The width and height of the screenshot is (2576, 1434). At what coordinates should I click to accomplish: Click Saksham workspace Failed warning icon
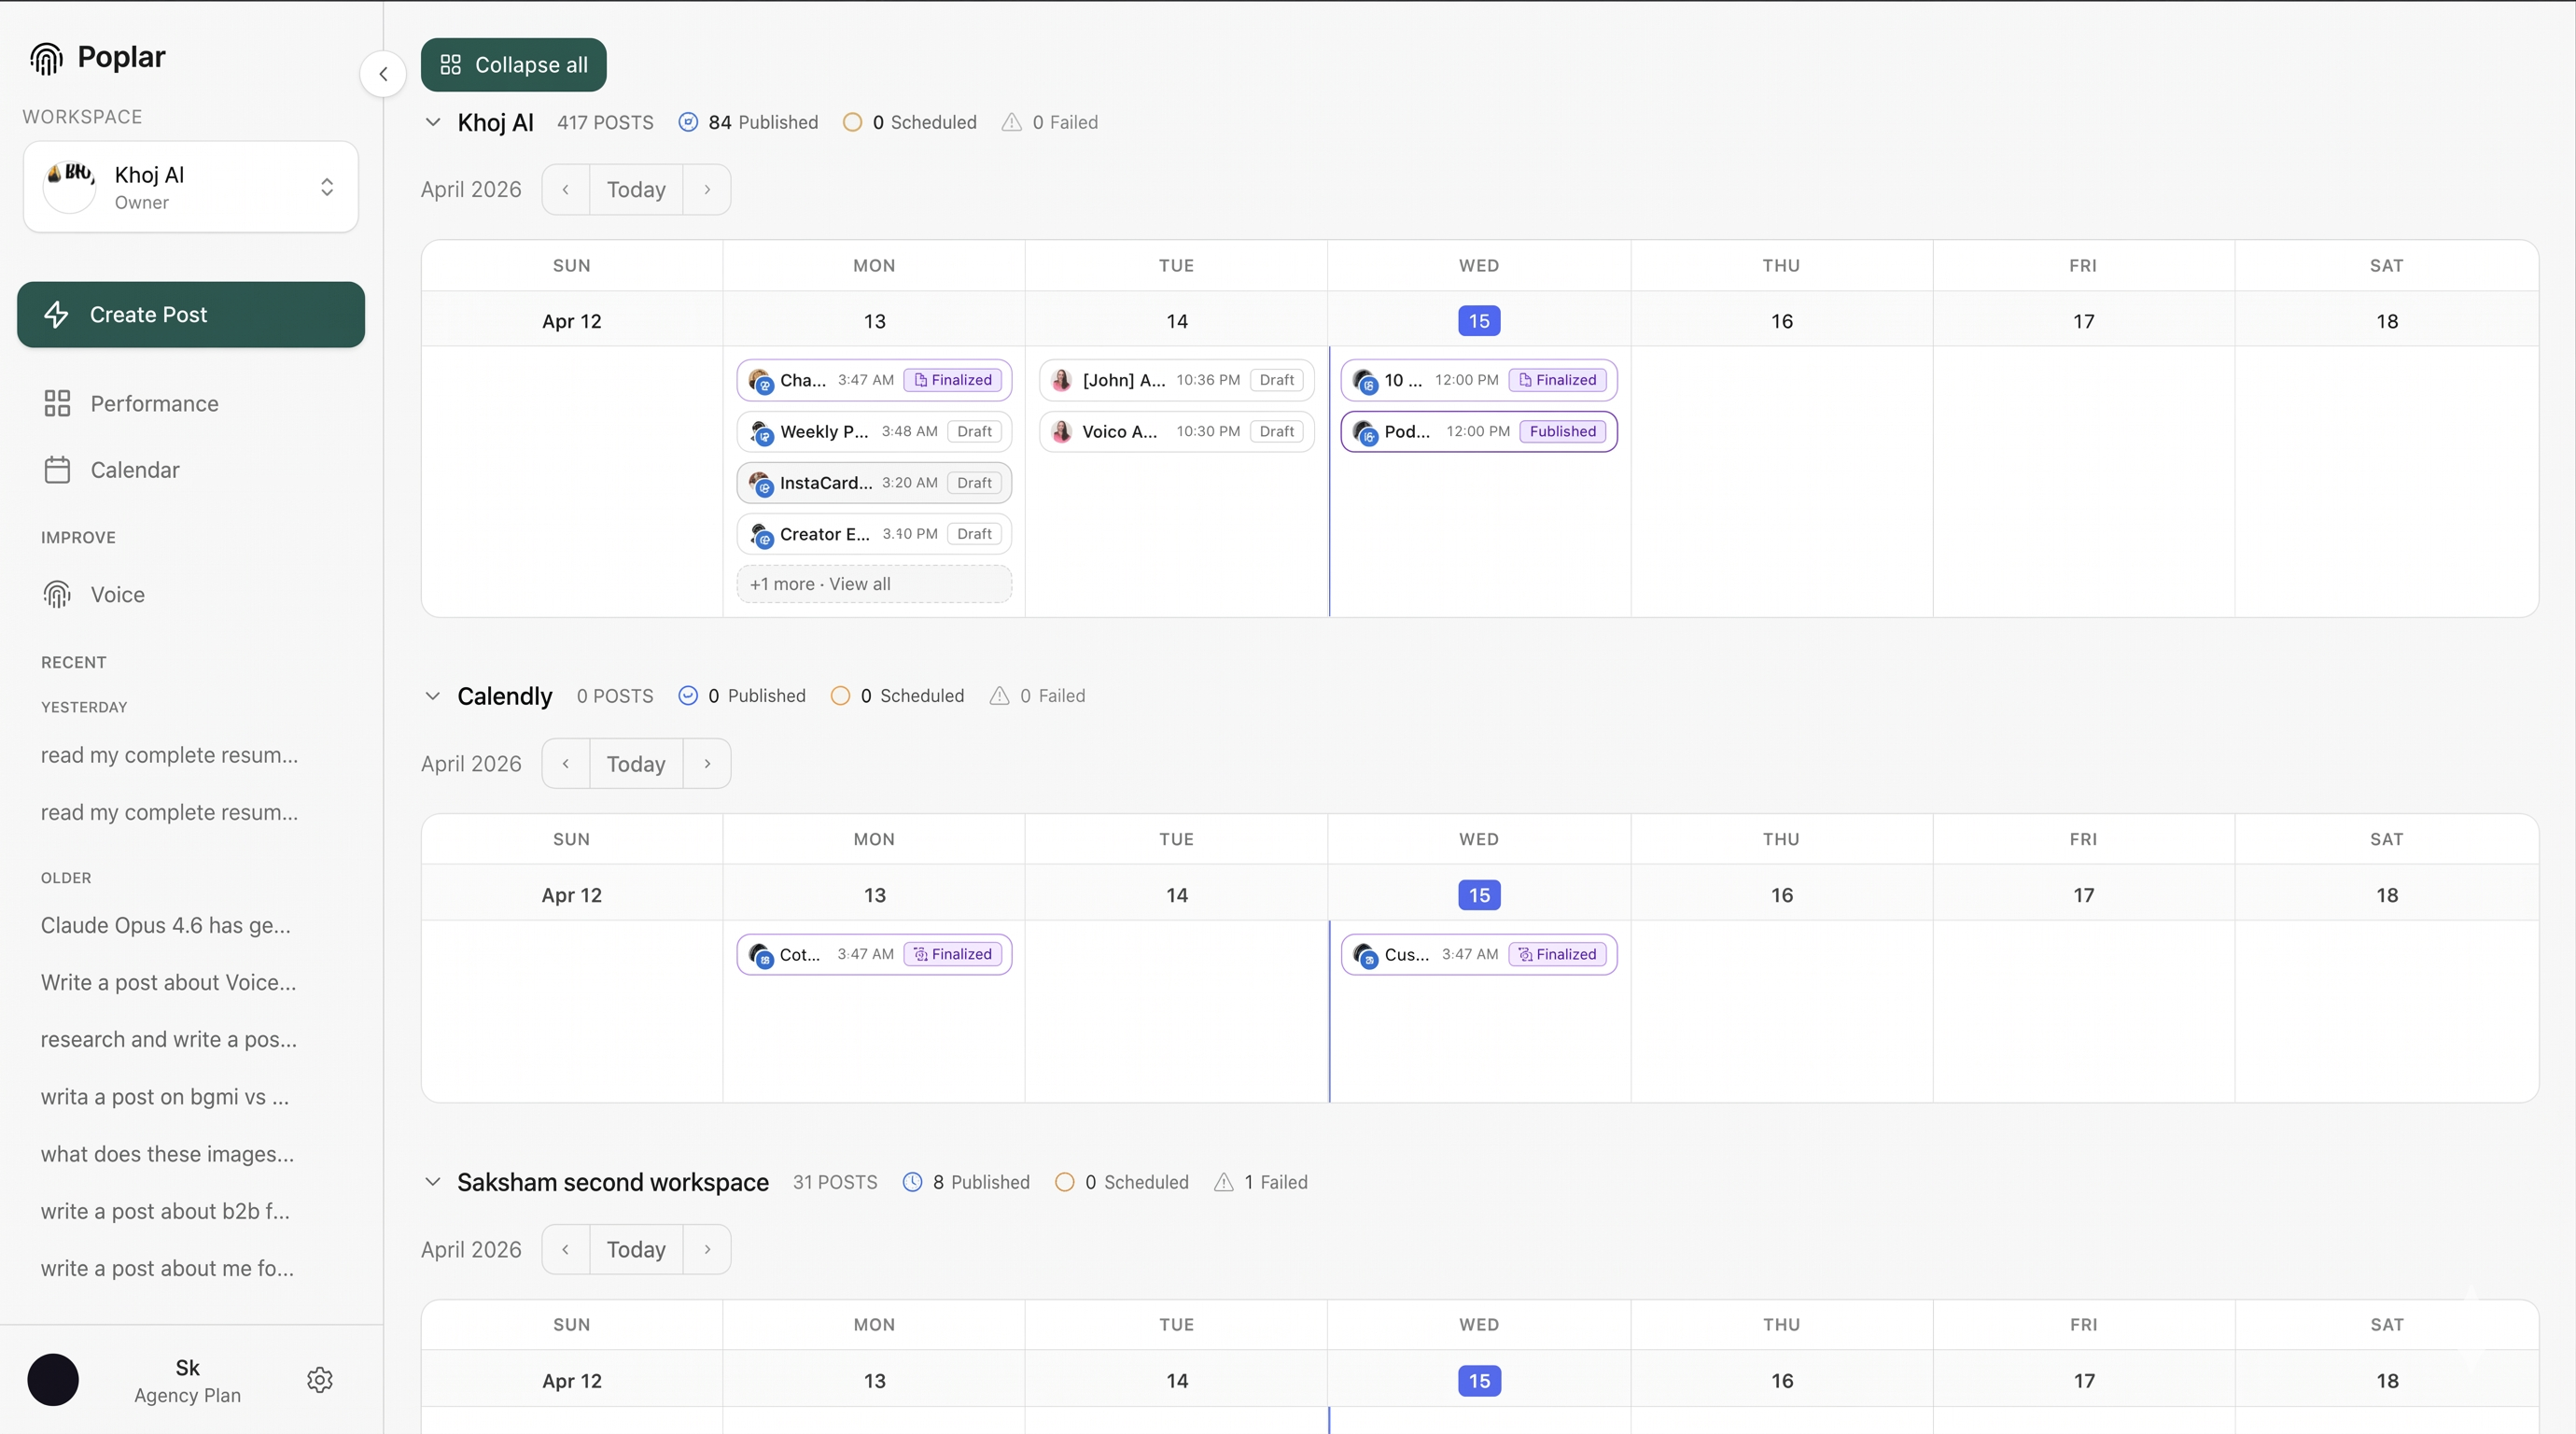1223,1182
